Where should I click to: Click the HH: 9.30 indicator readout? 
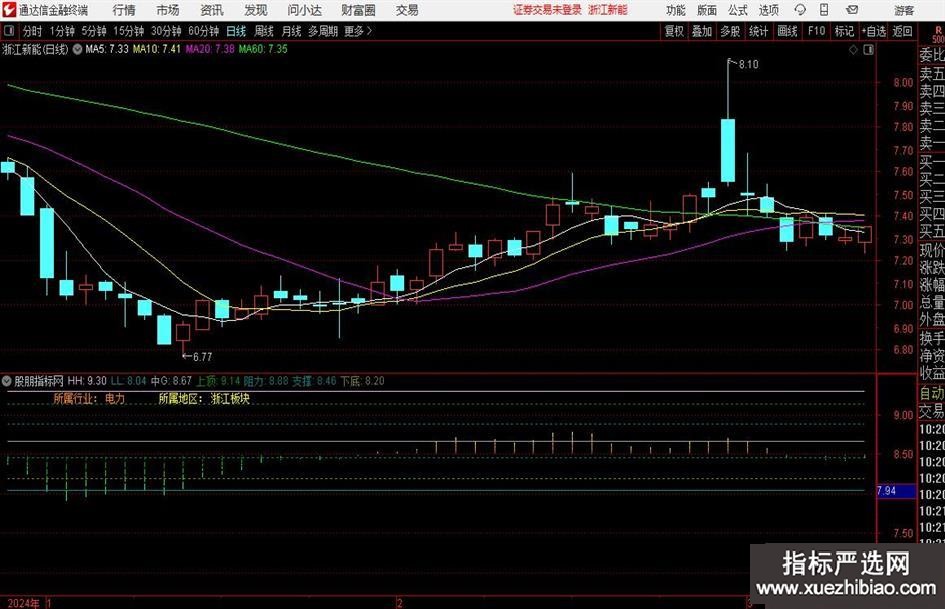87,381
